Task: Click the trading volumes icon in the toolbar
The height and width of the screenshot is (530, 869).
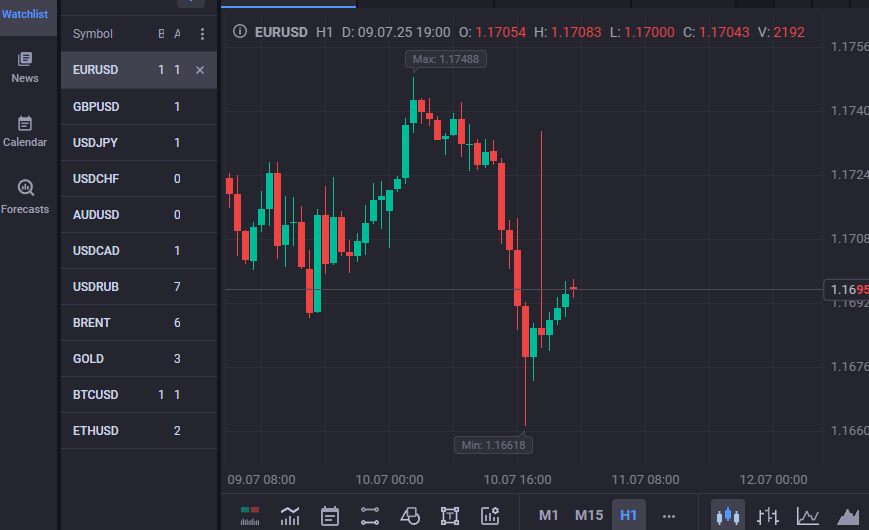Action: [250, 516]
